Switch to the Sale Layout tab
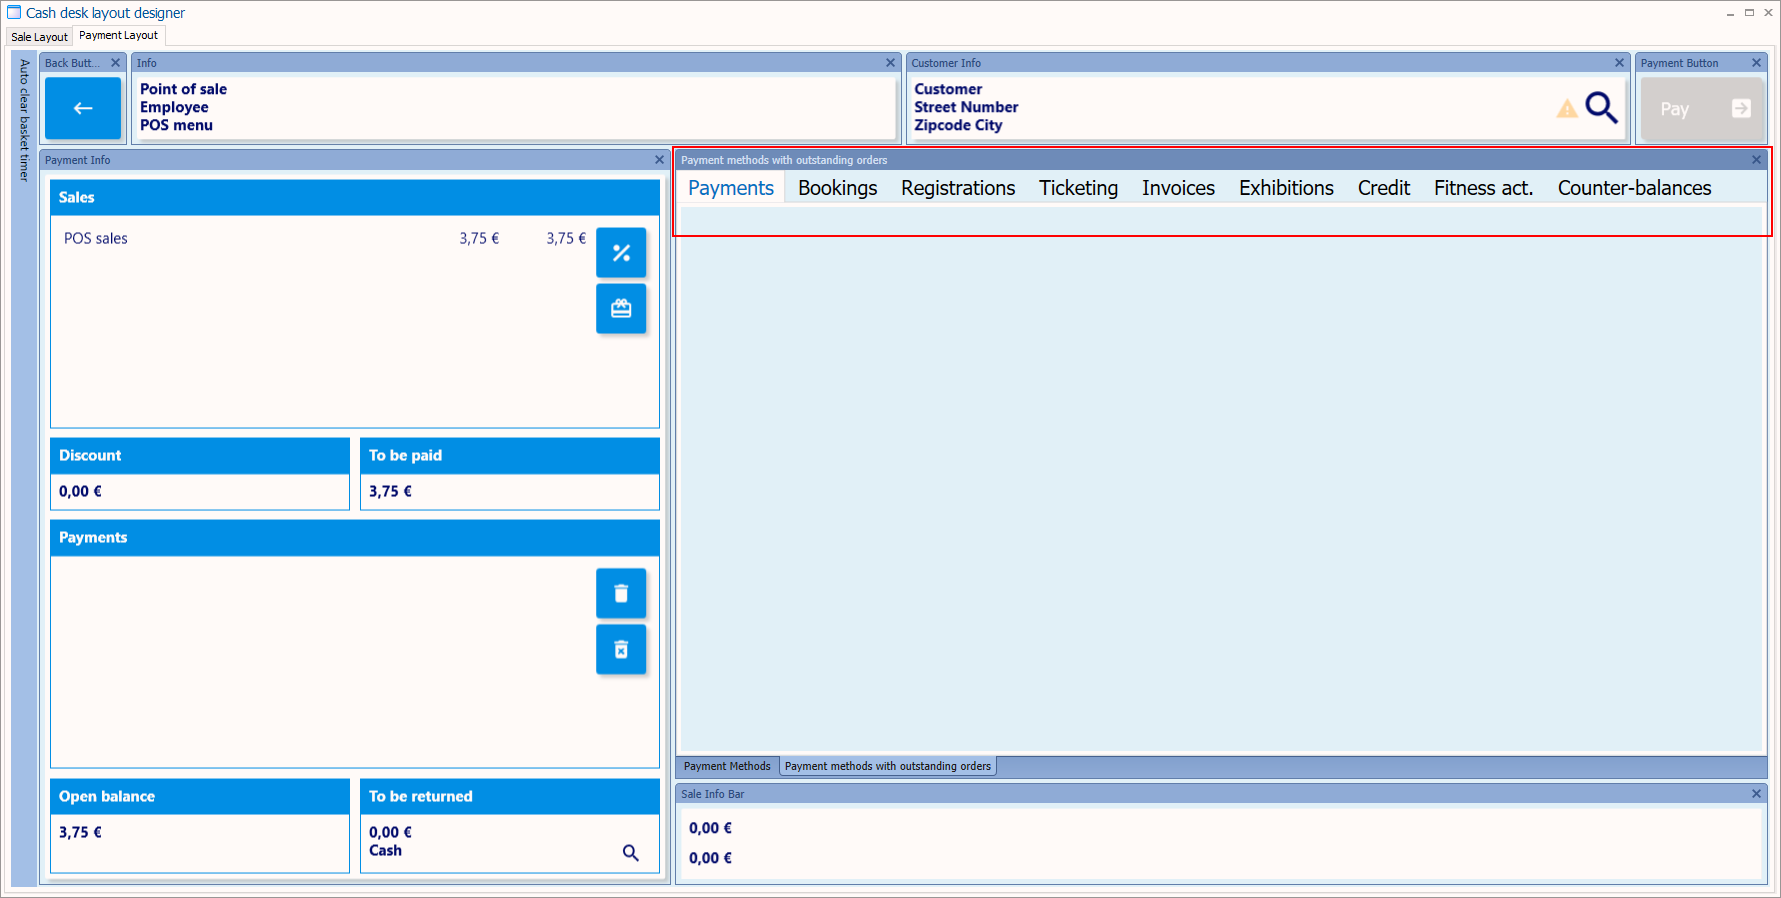Image resolution: width=1781 pixels, height=898 pixels. [40, 37]
